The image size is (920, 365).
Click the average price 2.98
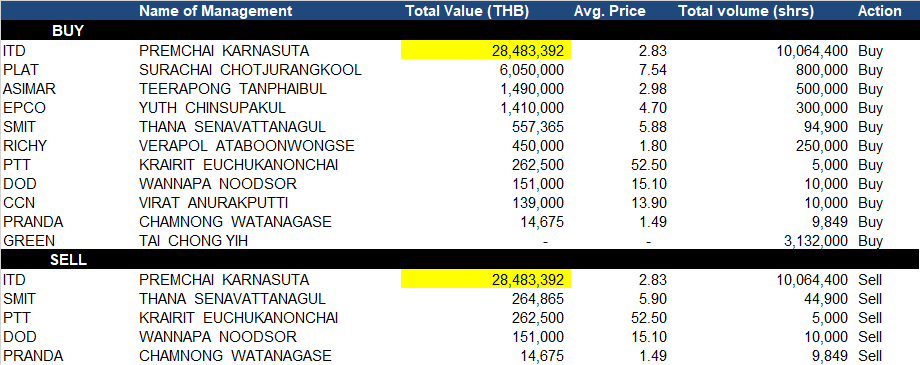[652, 89]
